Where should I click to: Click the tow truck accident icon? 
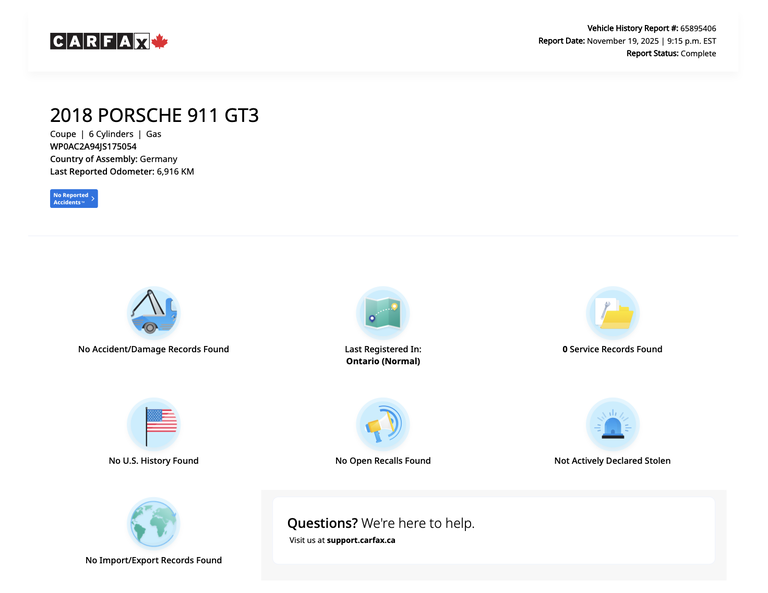pos(153,313)
